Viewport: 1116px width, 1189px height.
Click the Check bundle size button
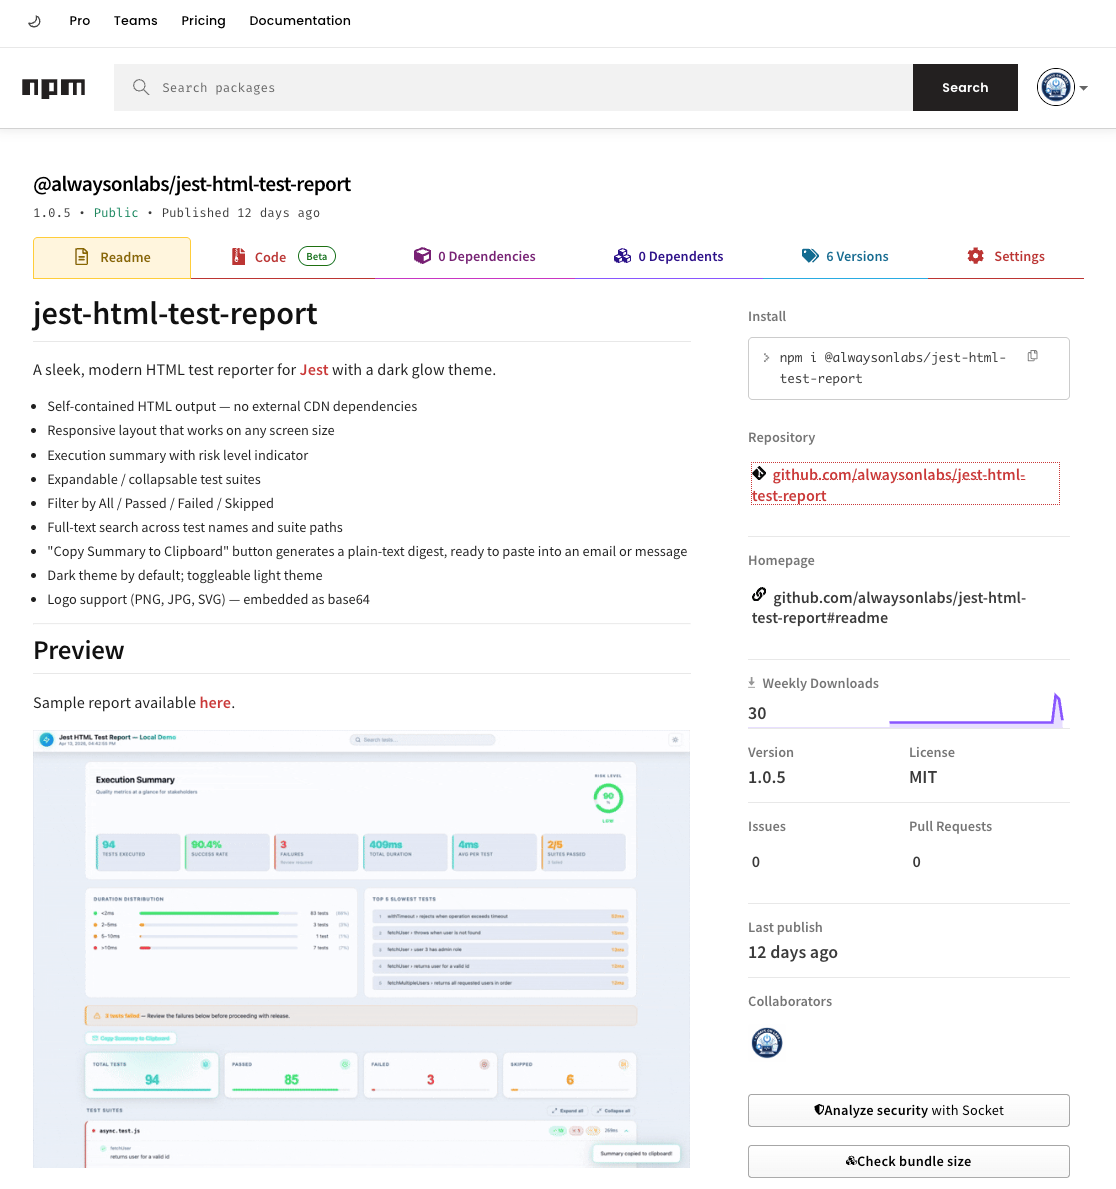coord(909,1162)
